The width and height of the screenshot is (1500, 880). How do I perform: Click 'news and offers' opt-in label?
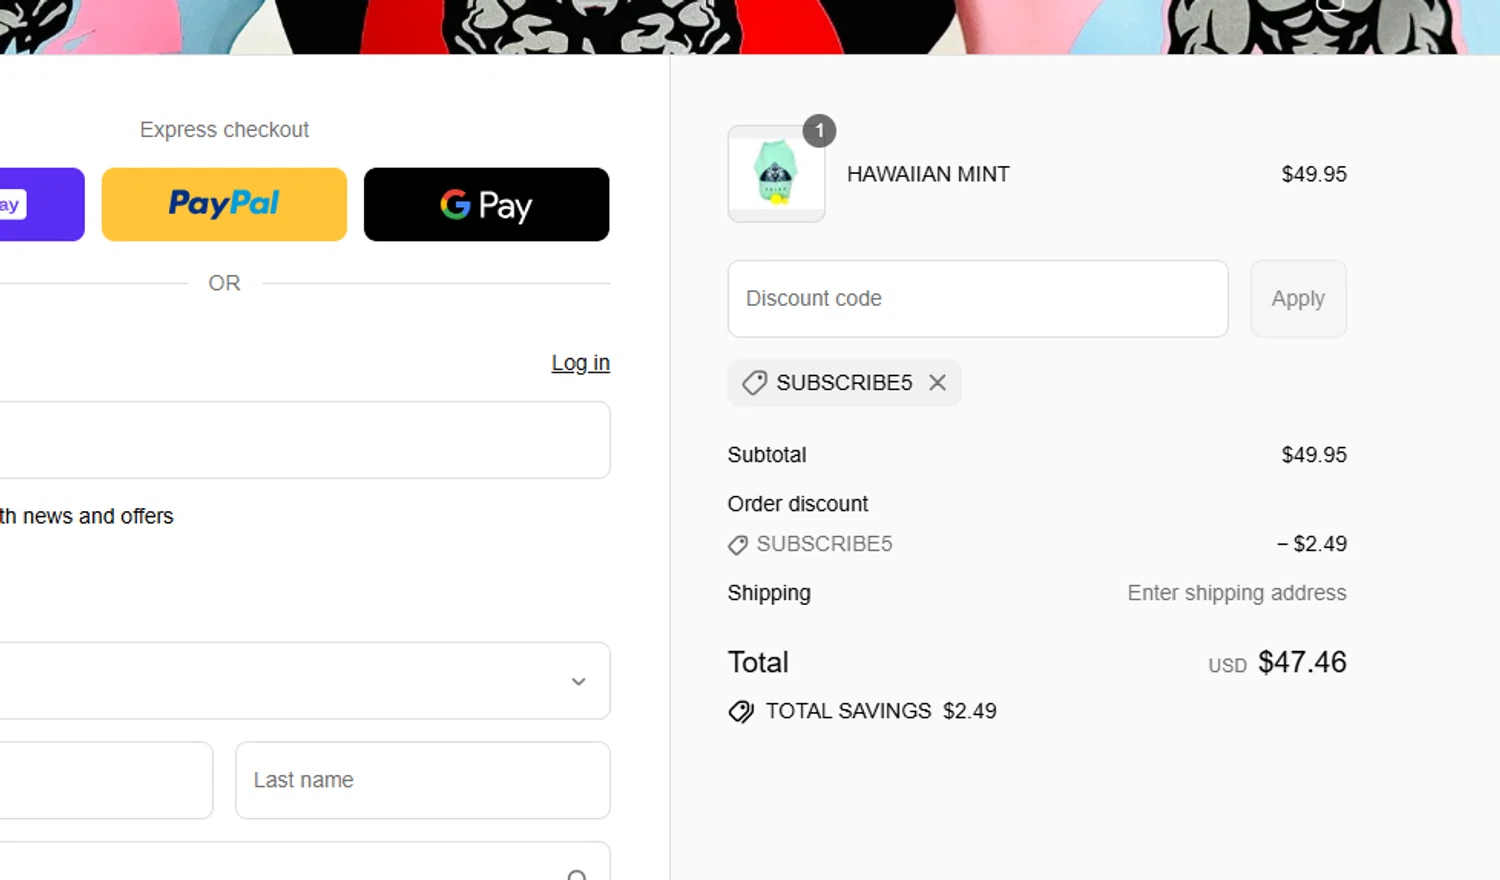(x=87, y=516)
